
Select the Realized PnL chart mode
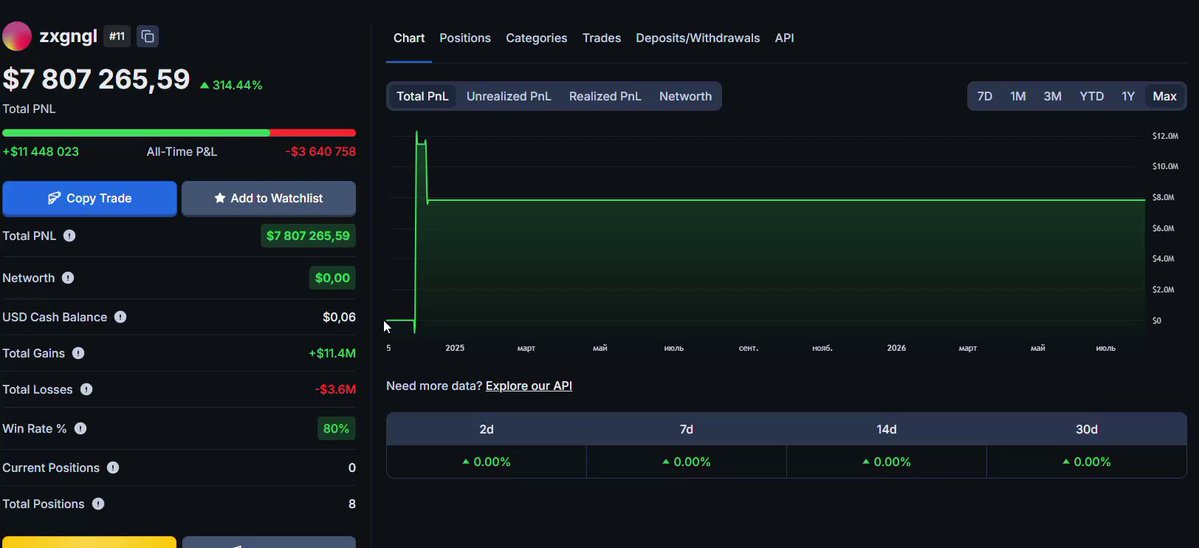[x=605, y=96]
